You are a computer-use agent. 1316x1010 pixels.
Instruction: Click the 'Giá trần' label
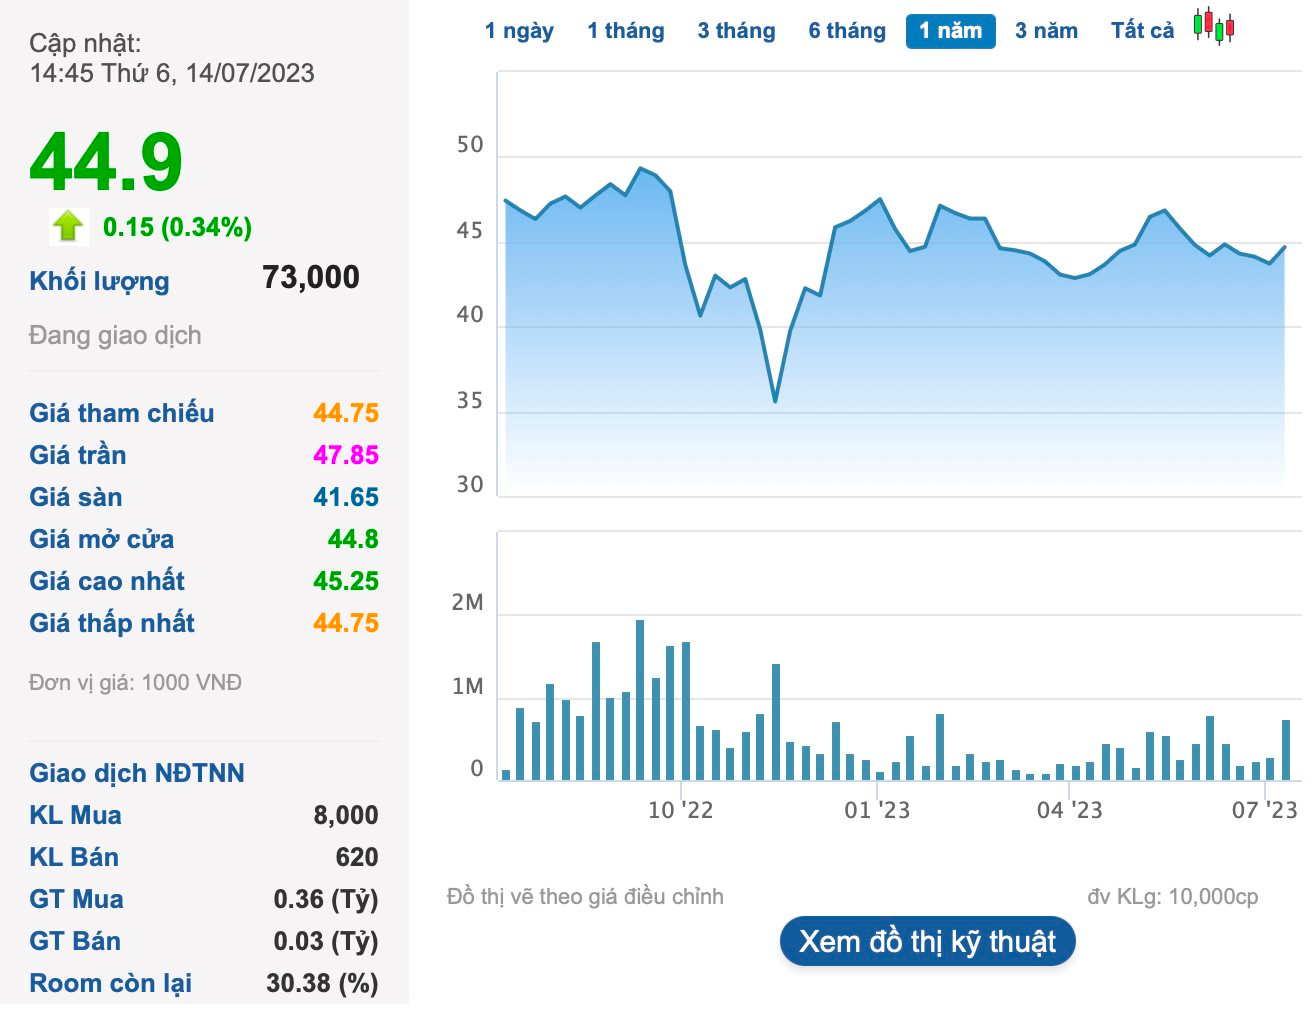pos(78,455)
